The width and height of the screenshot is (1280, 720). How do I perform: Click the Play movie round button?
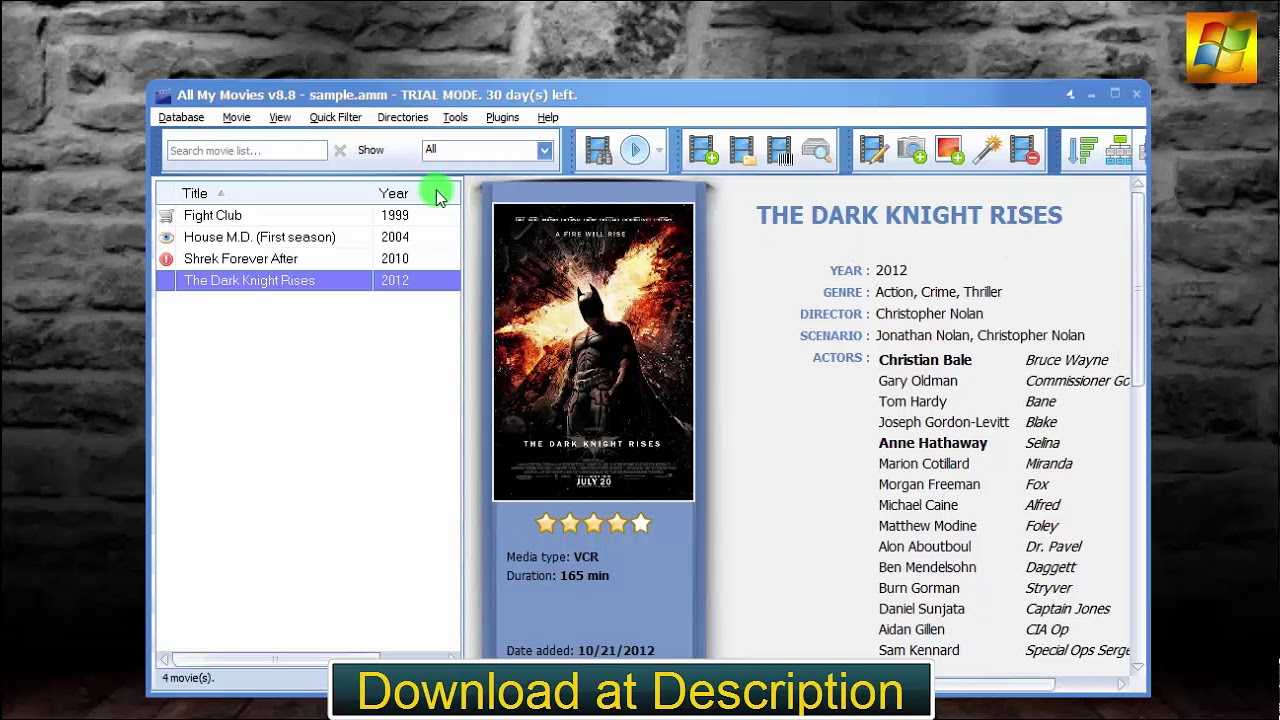(x=634, y=150)
